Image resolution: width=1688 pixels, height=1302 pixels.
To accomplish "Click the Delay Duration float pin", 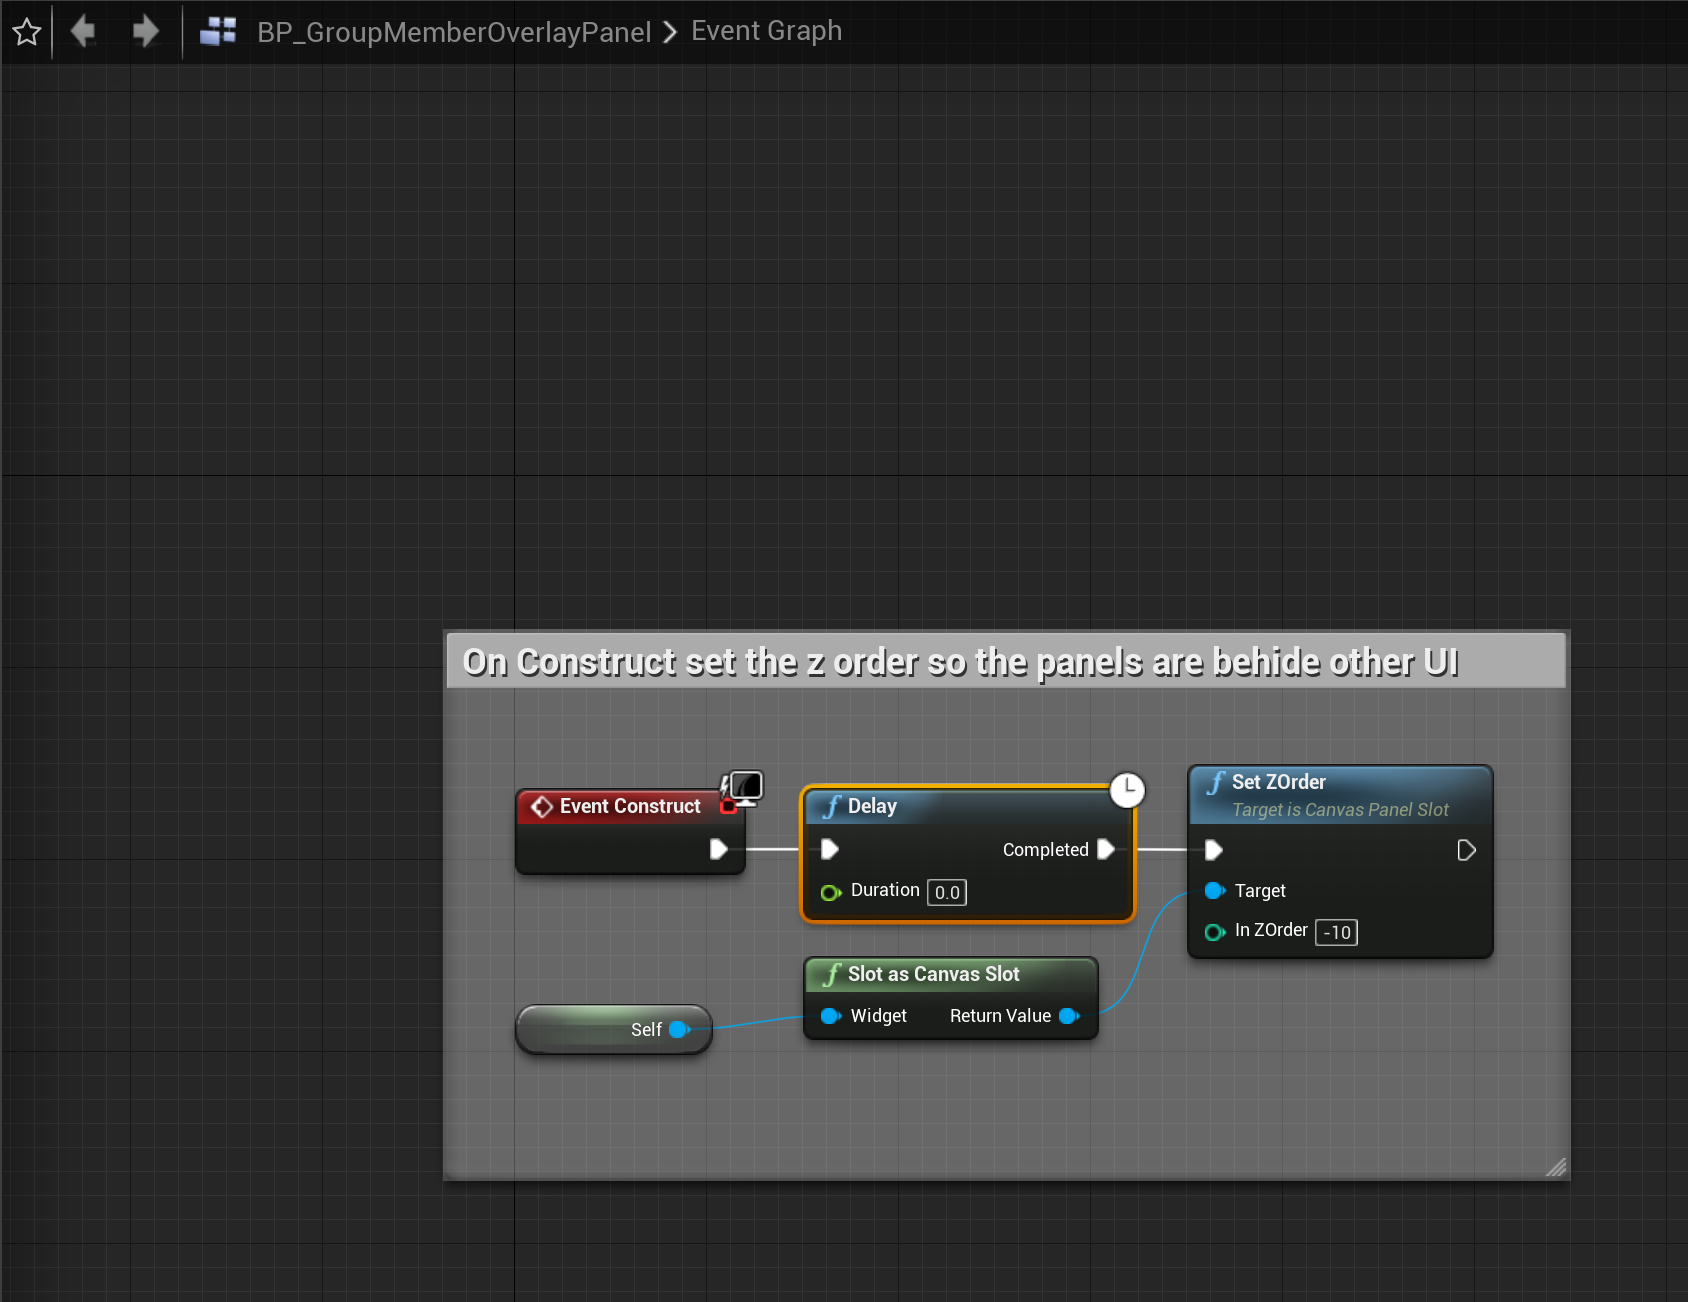I will [x=831, y=892].
